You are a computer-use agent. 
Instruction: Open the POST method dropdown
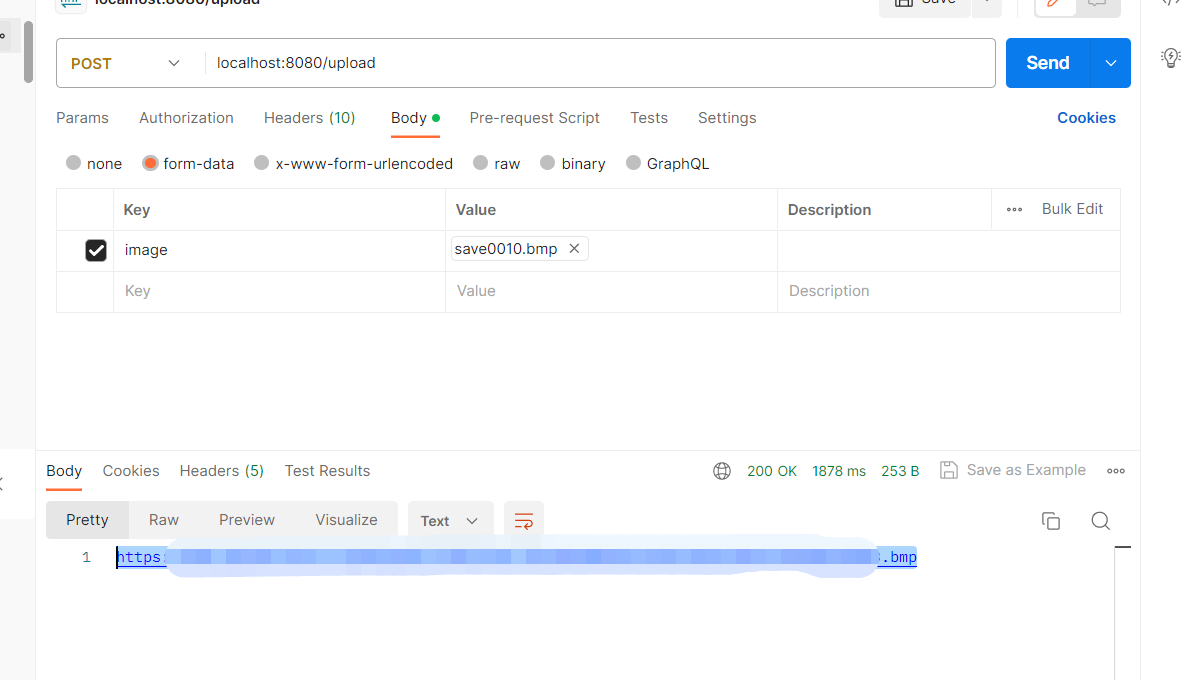tap(126, 62)
